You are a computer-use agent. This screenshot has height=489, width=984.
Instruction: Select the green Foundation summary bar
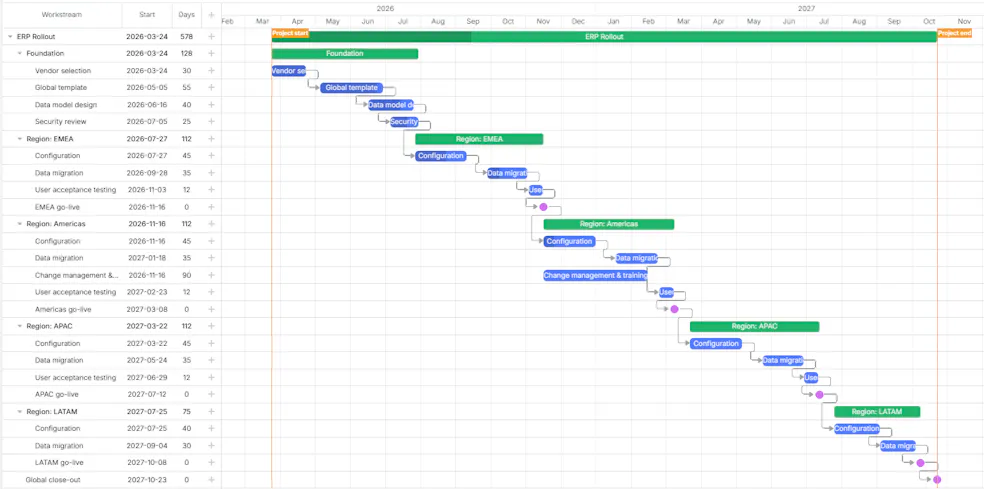click(345, 53)
